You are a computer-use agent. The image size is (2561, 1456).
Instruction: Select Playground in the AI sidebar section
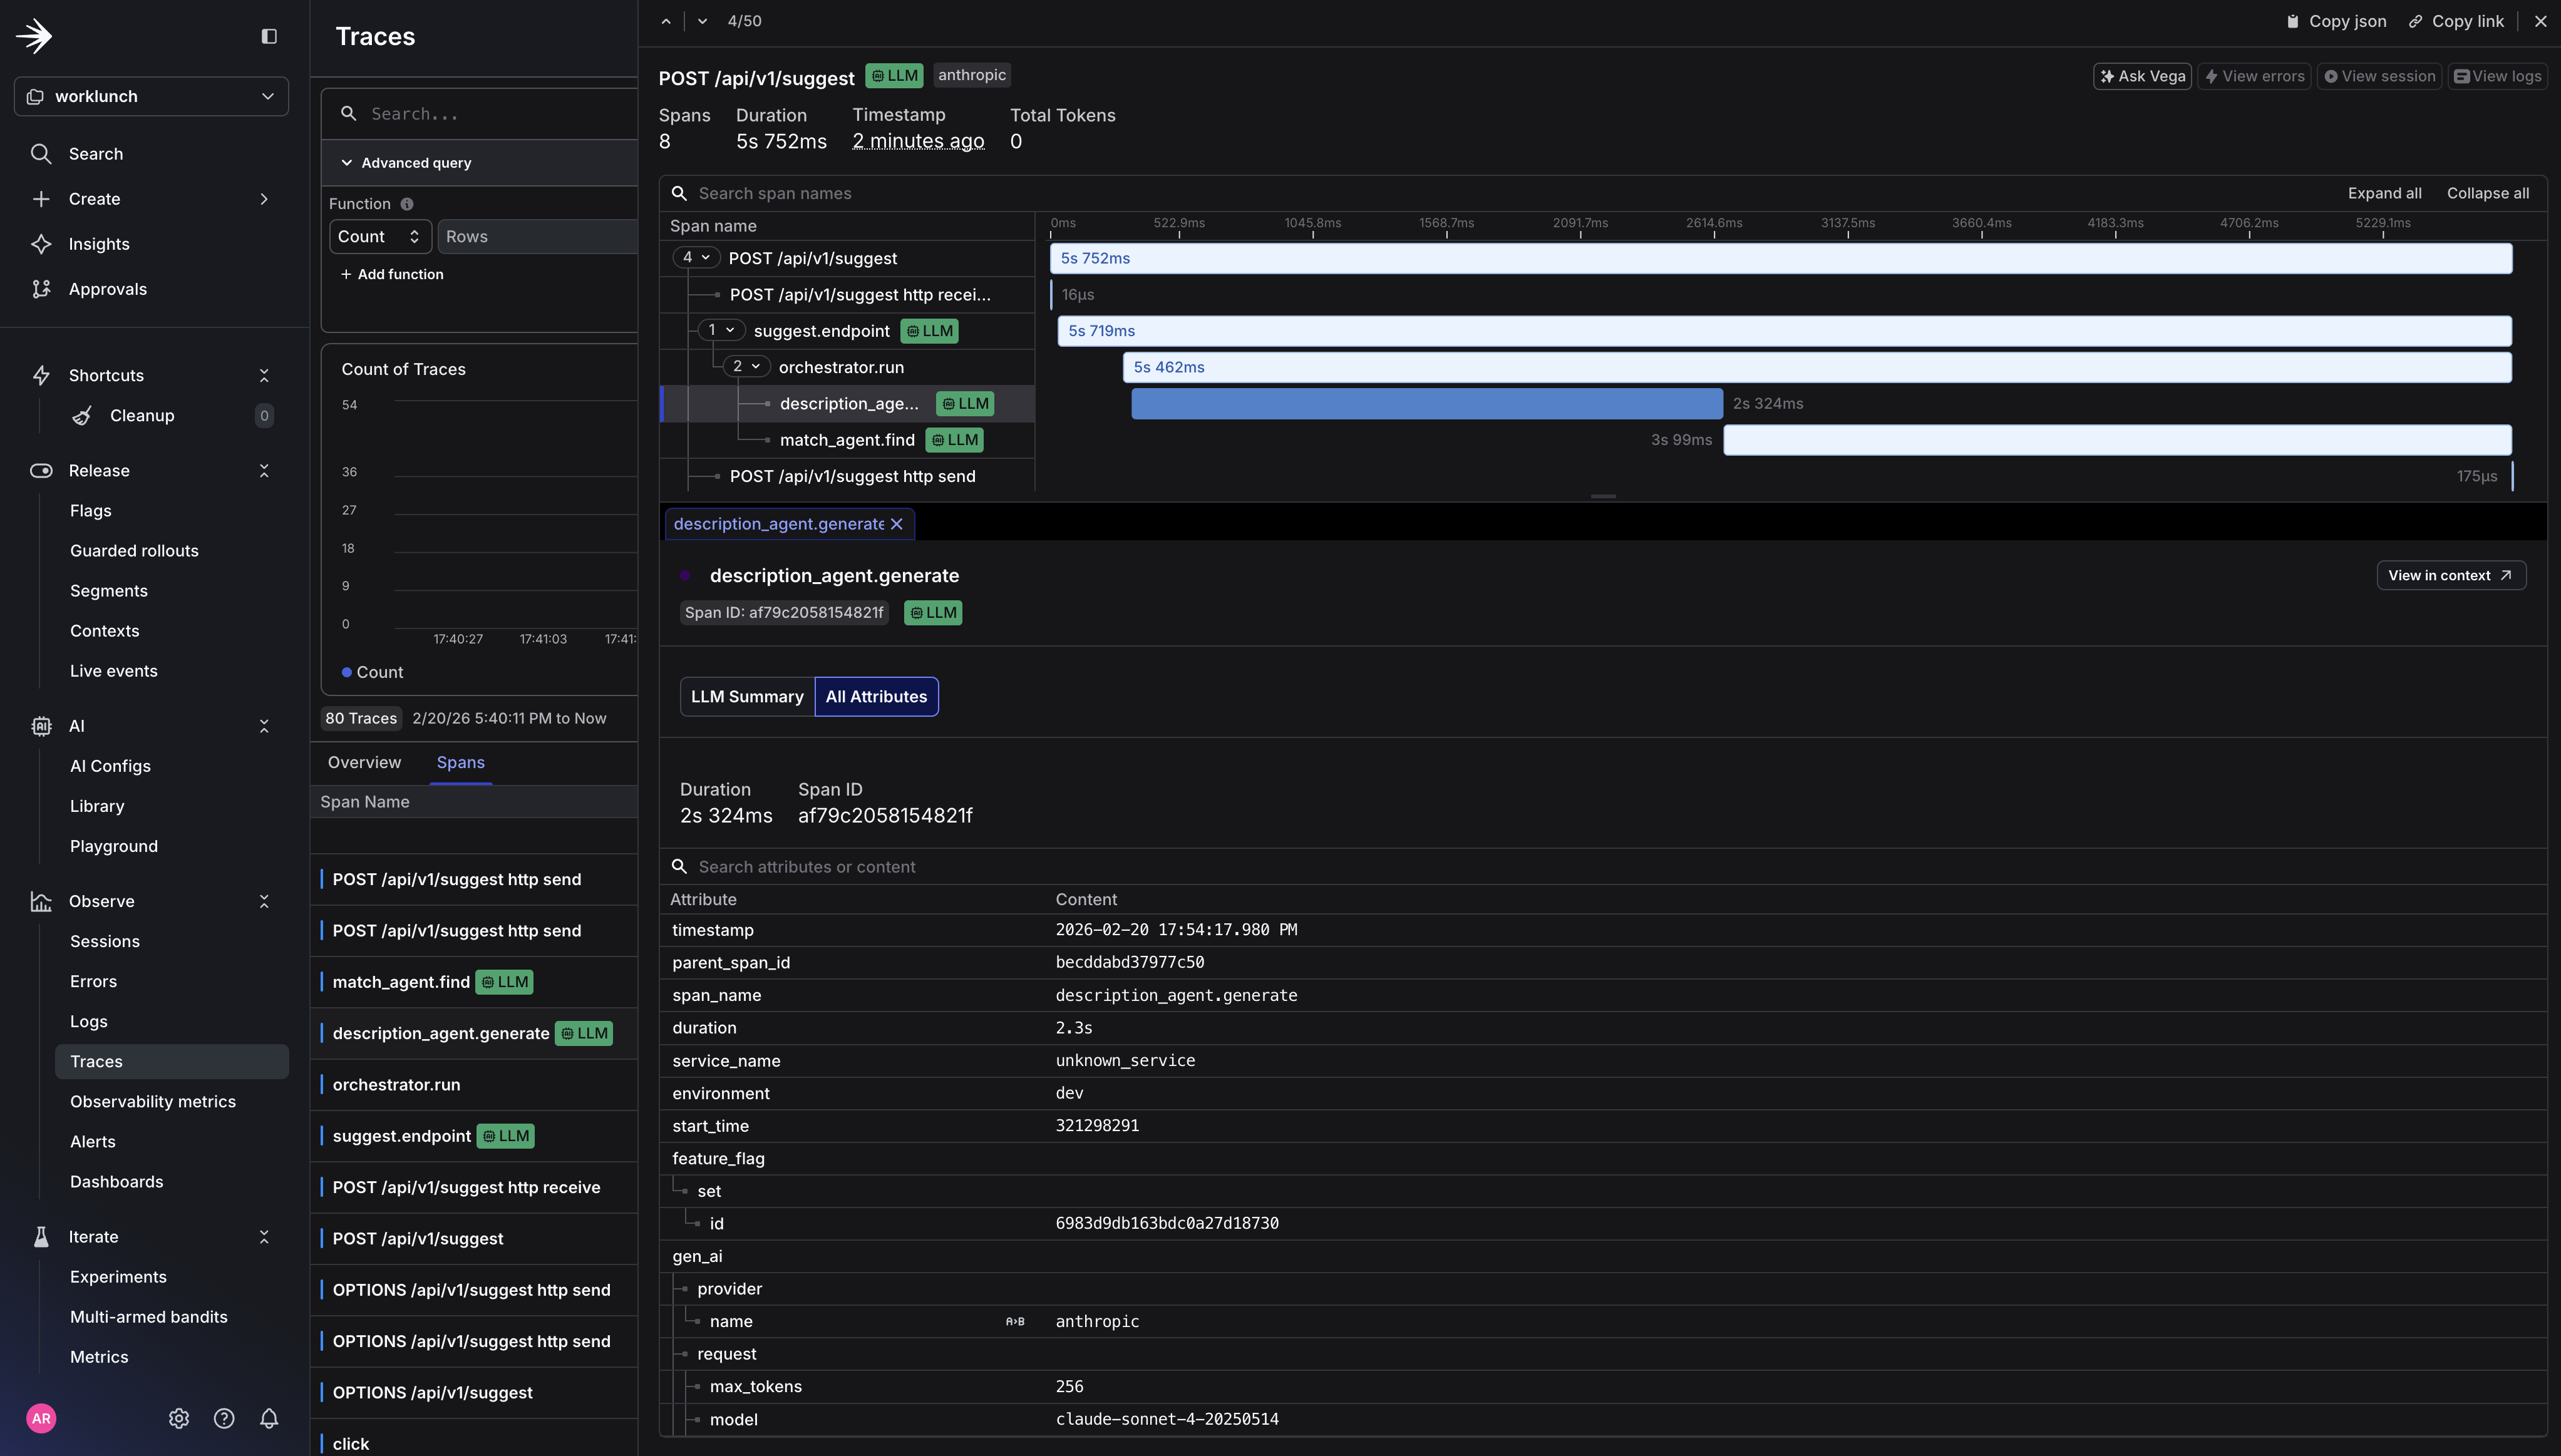click(113, 845)
